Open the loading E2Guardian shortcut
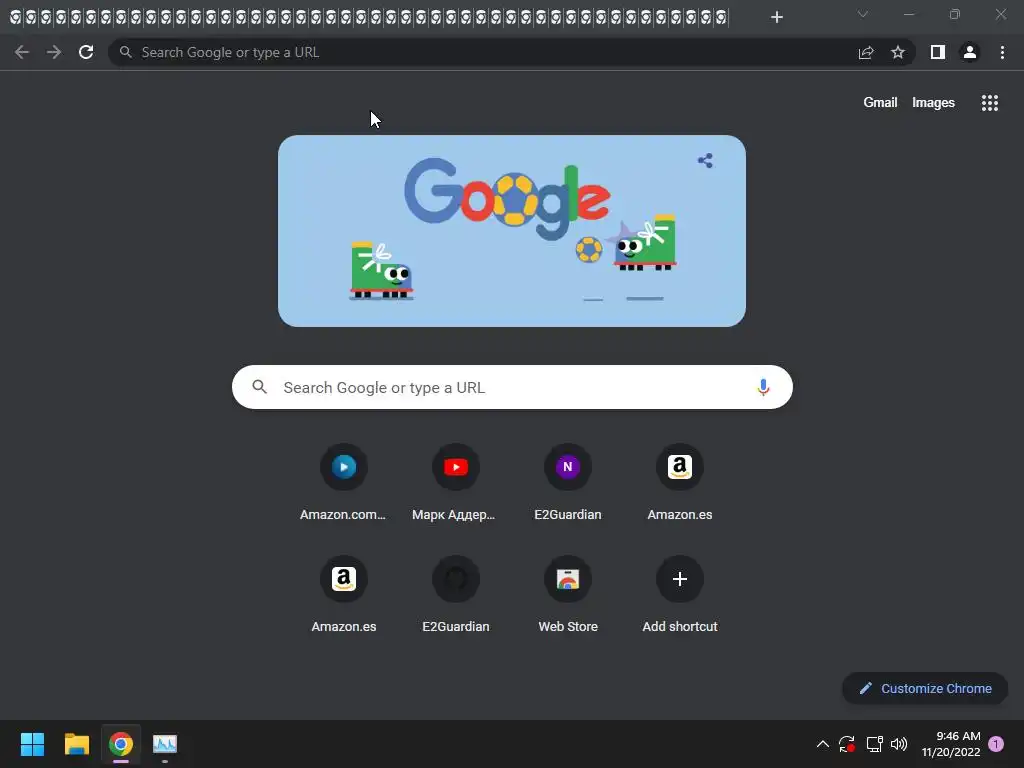Image resolution: width=1024 pixels, height=768 pixels. click(x=455, y=595)
